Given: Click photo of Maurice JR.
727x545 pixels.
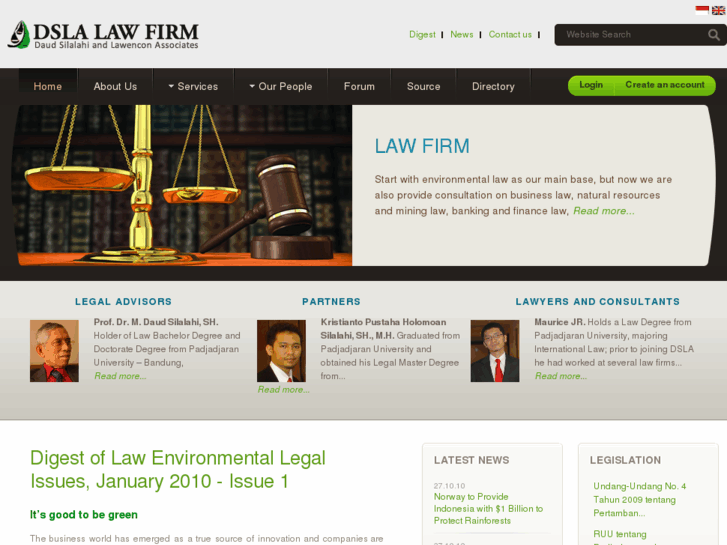Looking at the screenshot, I should [x=495, y=351].
